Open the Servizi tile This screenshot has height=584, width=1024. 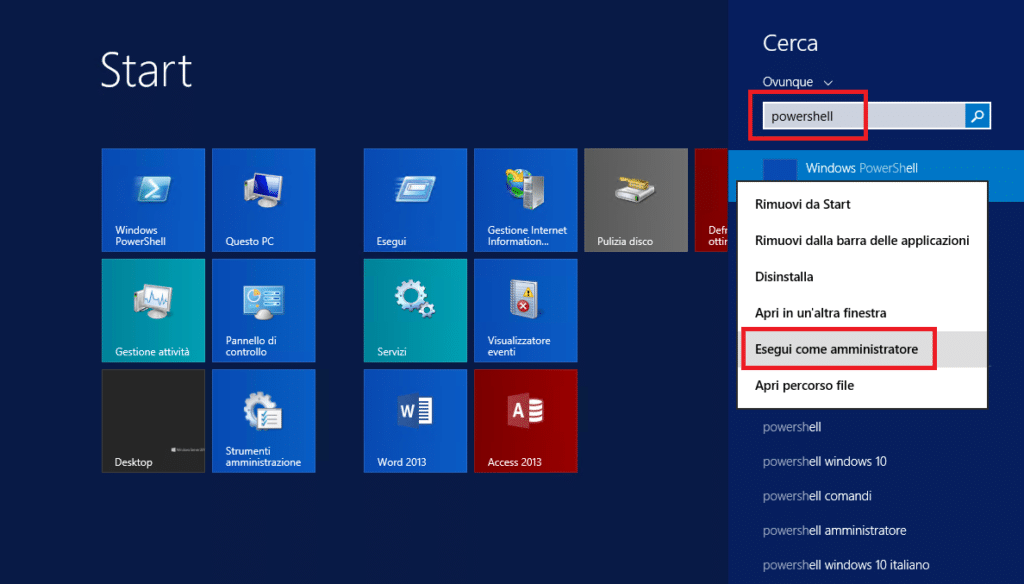(x=415, y=310)
